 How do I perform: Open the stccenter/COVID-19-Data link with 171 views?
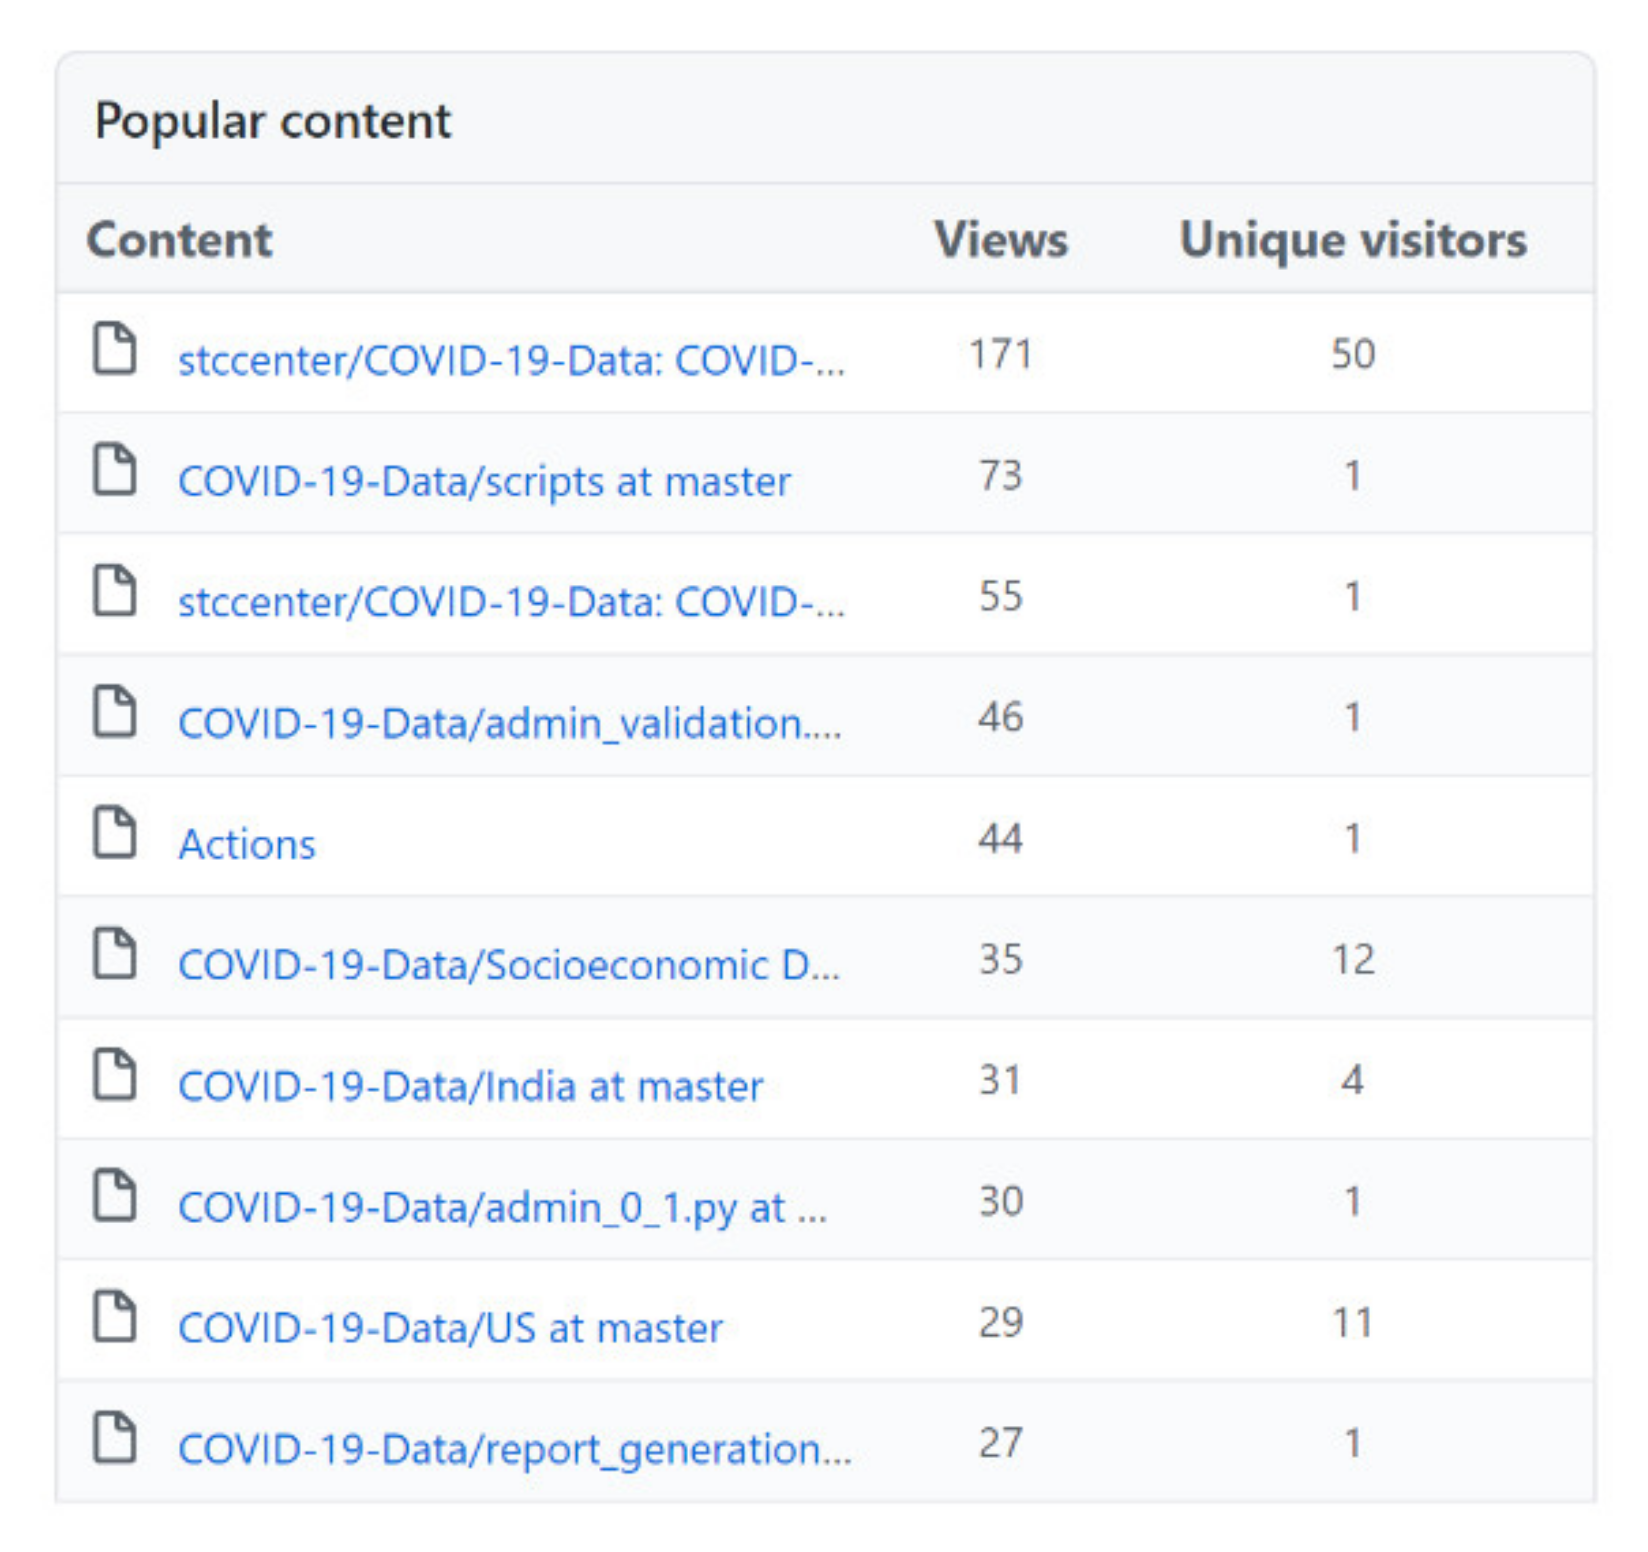(x=510, y=360)
